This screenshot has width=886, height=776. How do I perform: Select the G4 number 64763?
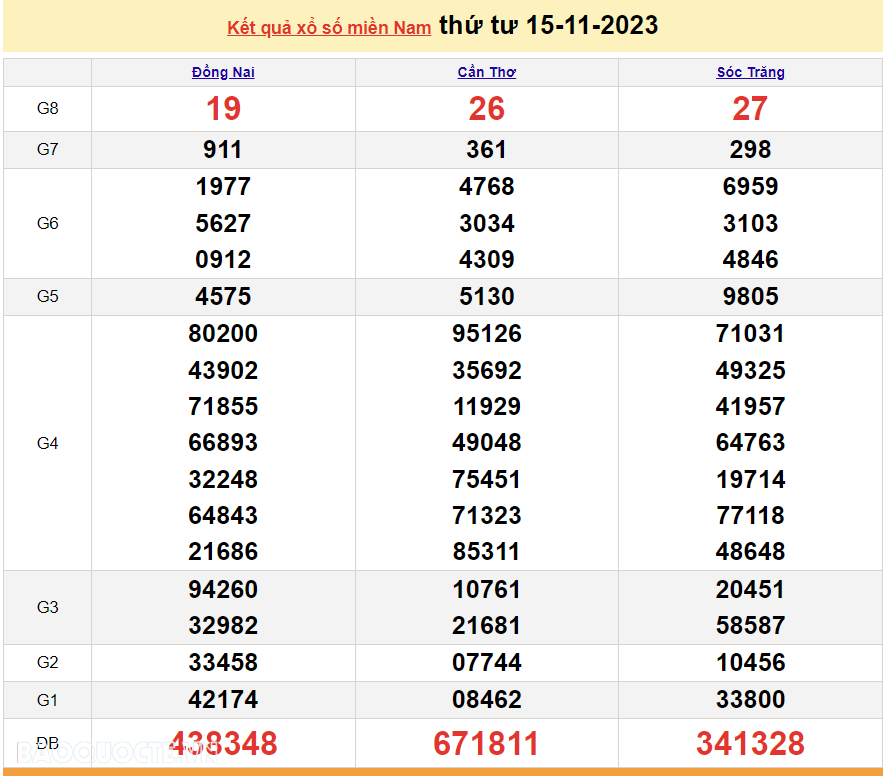tap(750, 443)
